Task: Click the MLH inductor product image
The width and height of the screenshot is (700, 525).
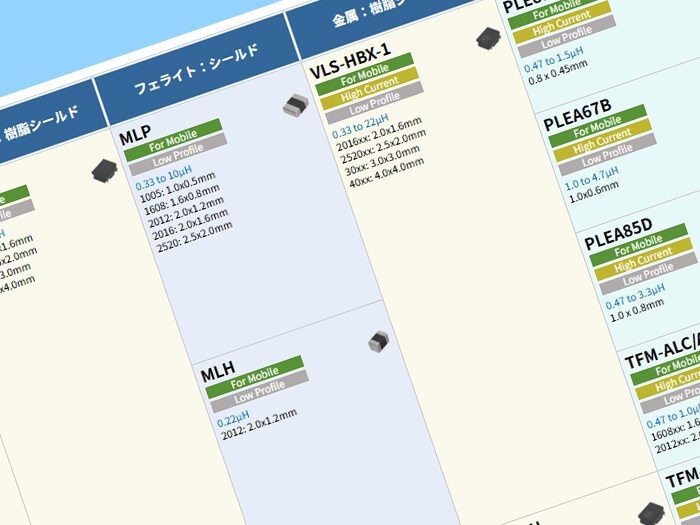Action: (x=379, y=342)
